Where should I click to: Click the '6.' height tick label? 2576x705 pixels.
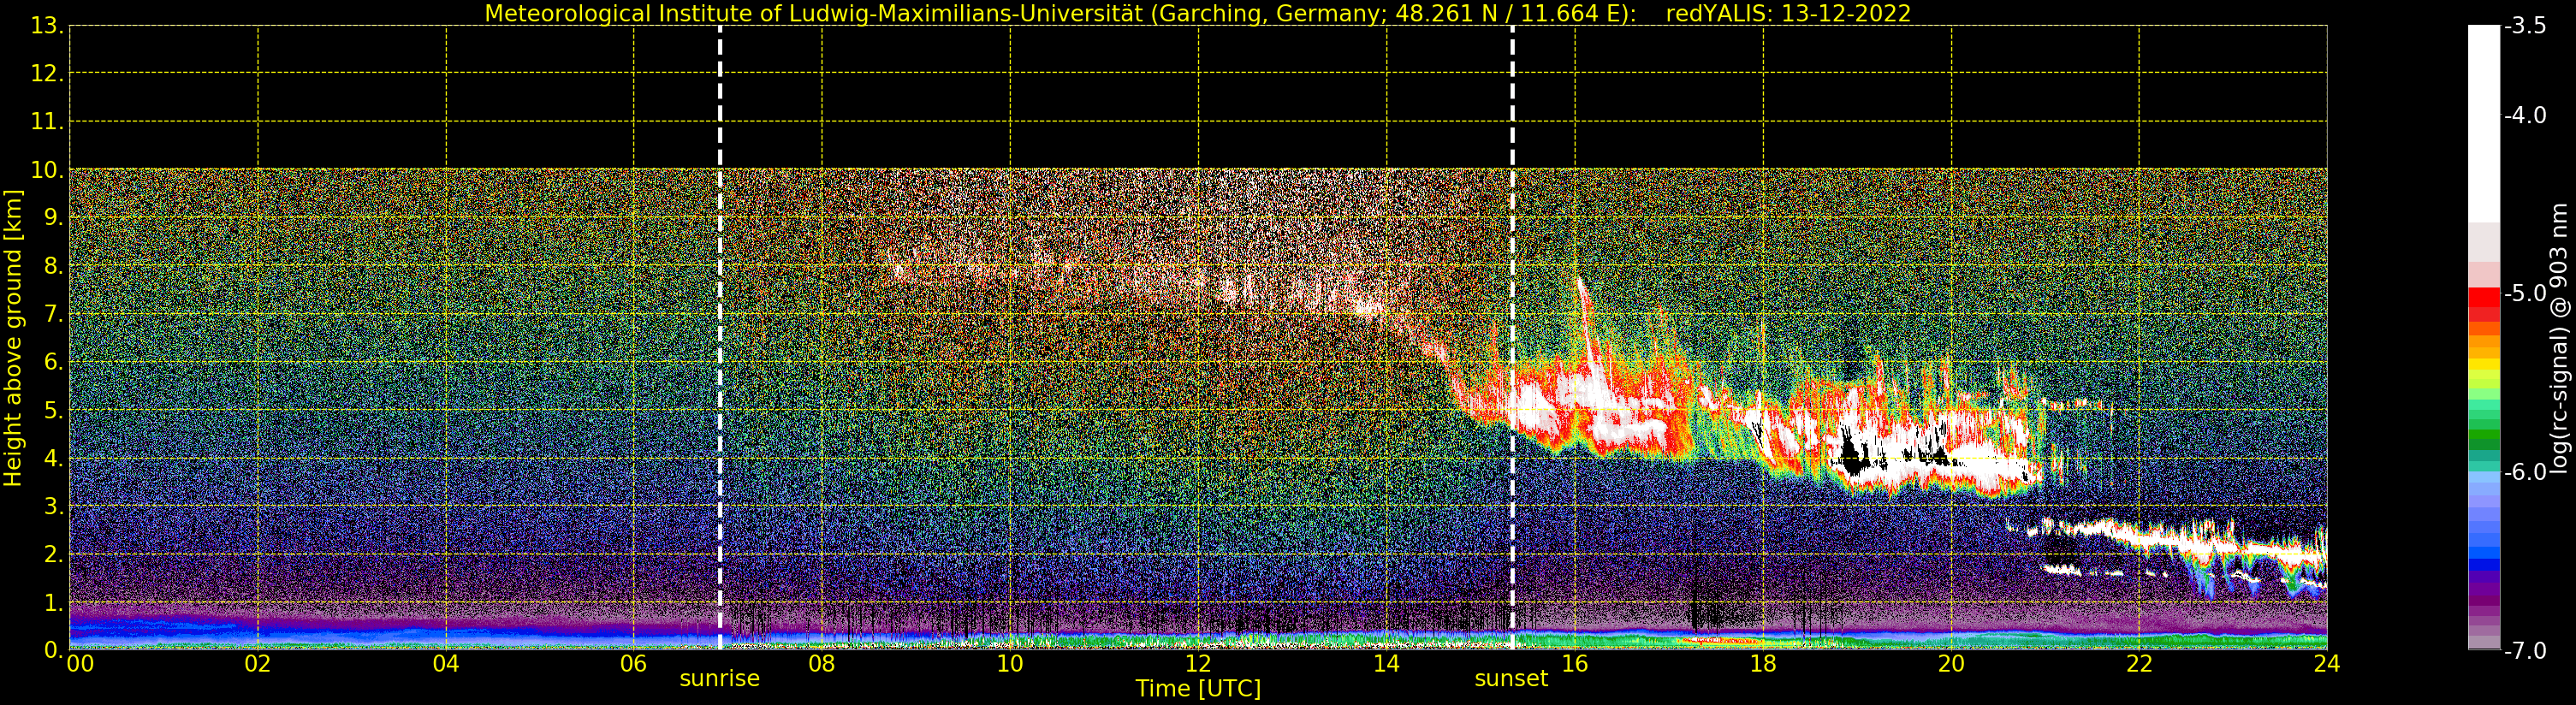click(x=53, y=362)
